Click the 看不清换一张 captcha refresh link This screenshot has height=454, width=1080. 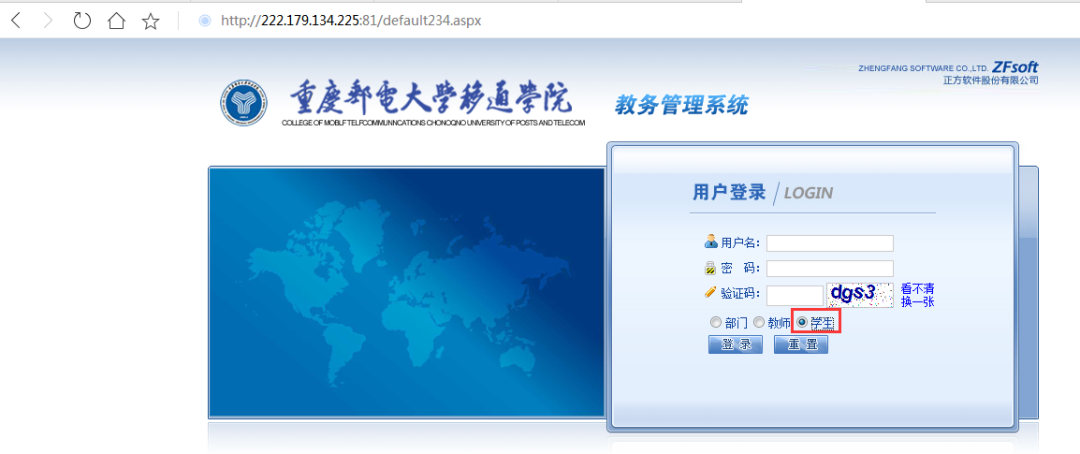click(x=917, y=295)
